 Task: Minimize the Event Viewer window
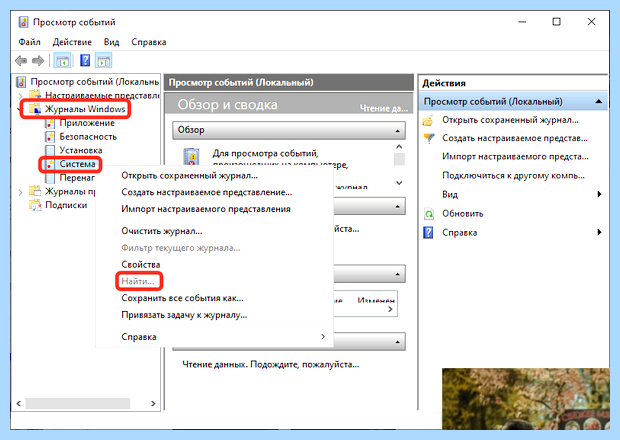(522, 22)
